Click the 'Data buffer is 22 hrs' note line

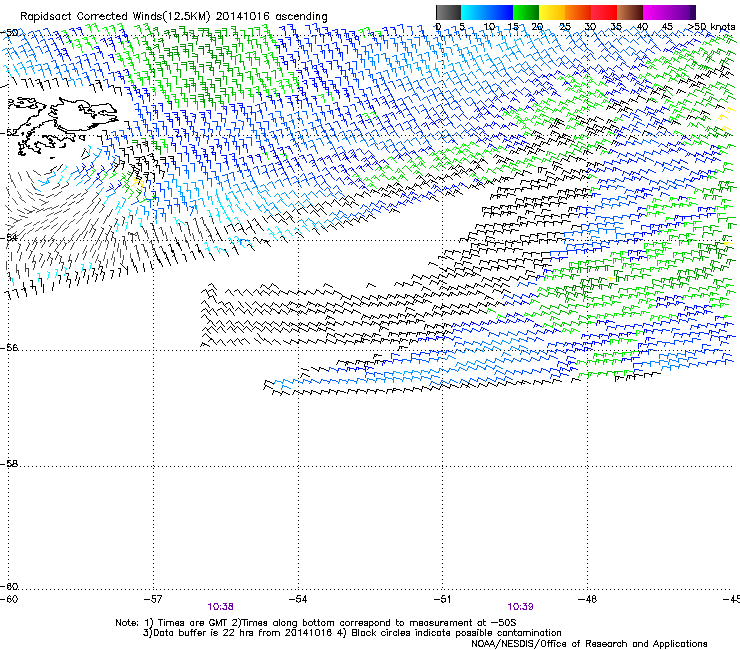(x=352, y=633)
